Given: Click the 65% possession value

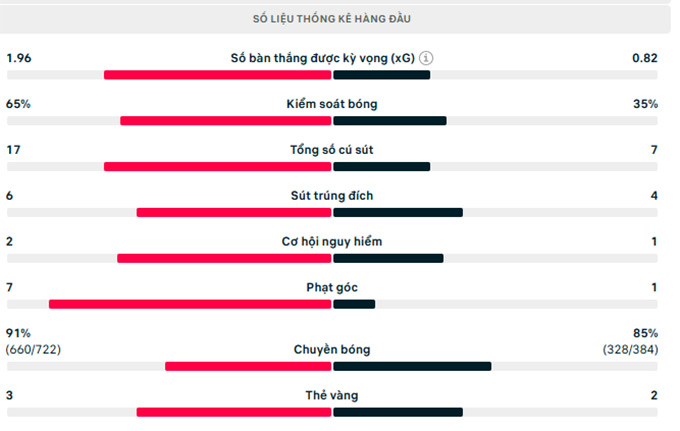Looking at the screenshot, I should (x=18, y=104).
